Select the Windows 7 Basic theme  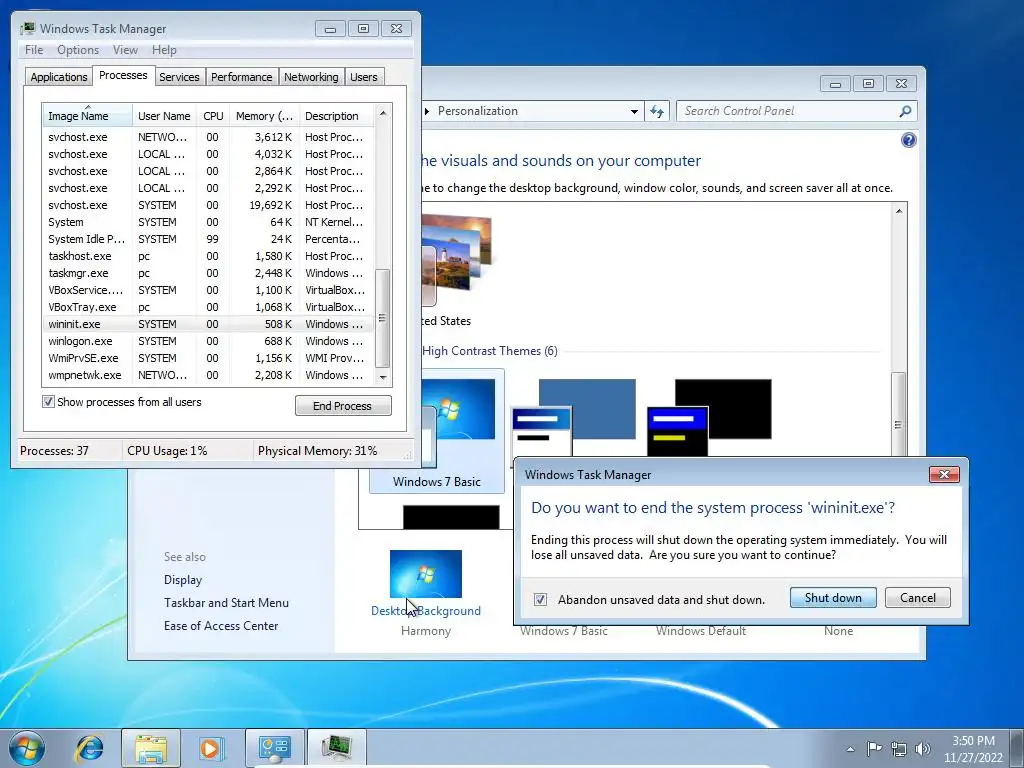(436, 431)
